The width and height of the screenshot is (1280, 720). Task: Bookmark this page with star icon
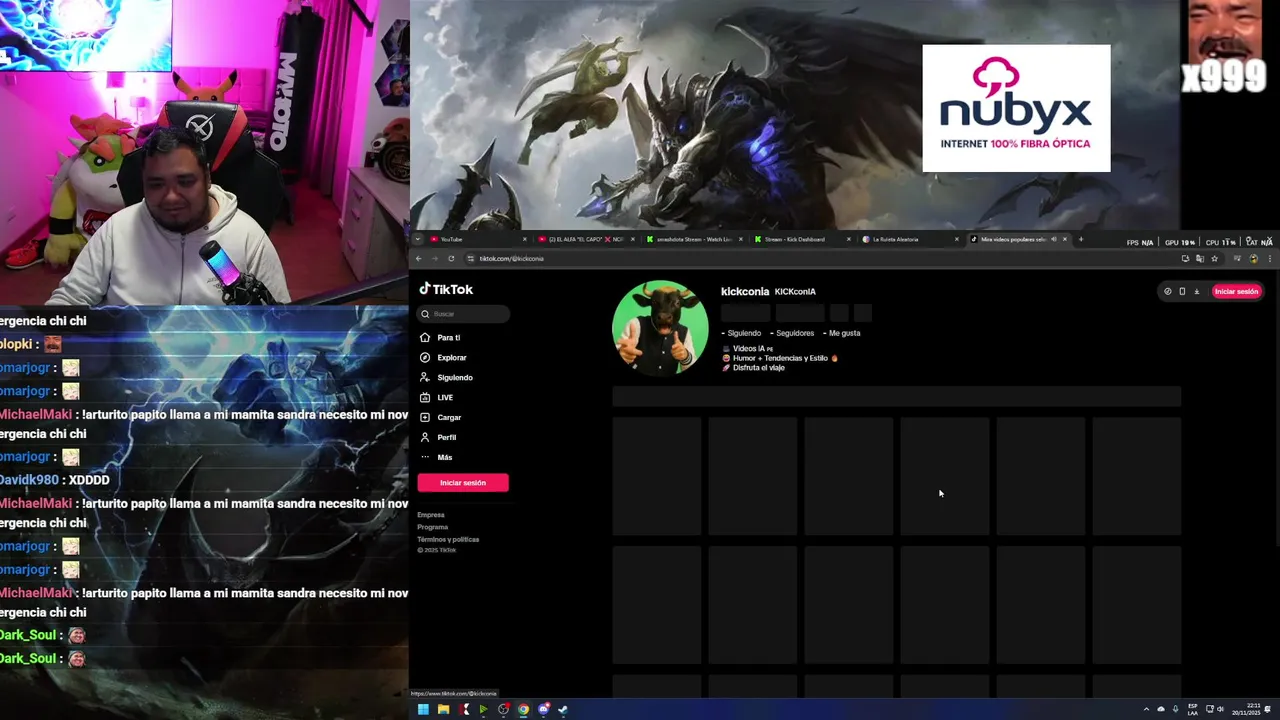(1214, 259)
